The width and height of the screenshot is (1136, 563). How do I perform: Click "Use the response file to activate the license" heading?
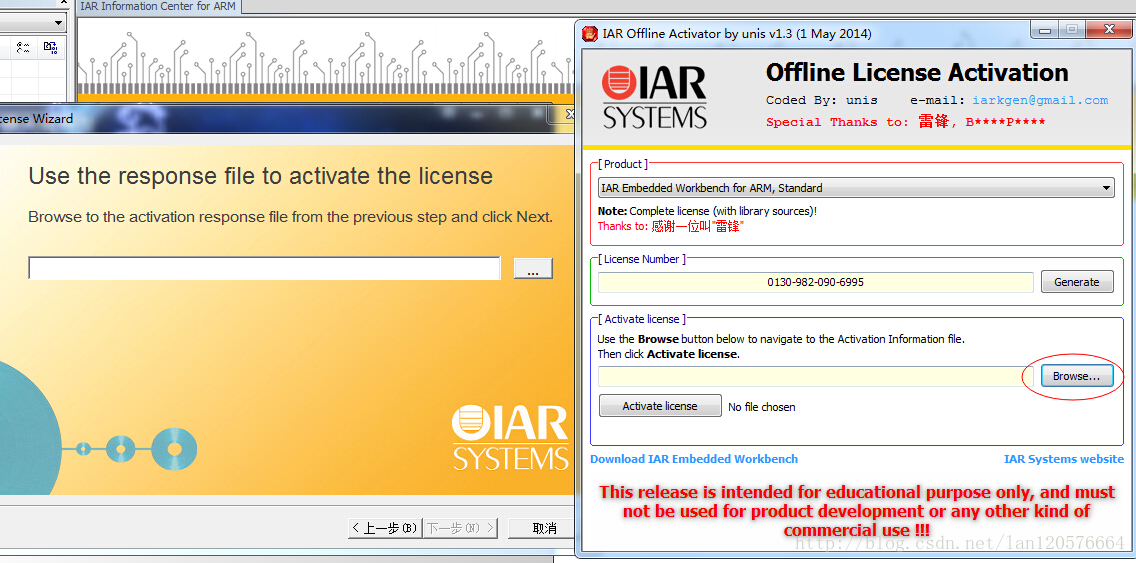261,176
